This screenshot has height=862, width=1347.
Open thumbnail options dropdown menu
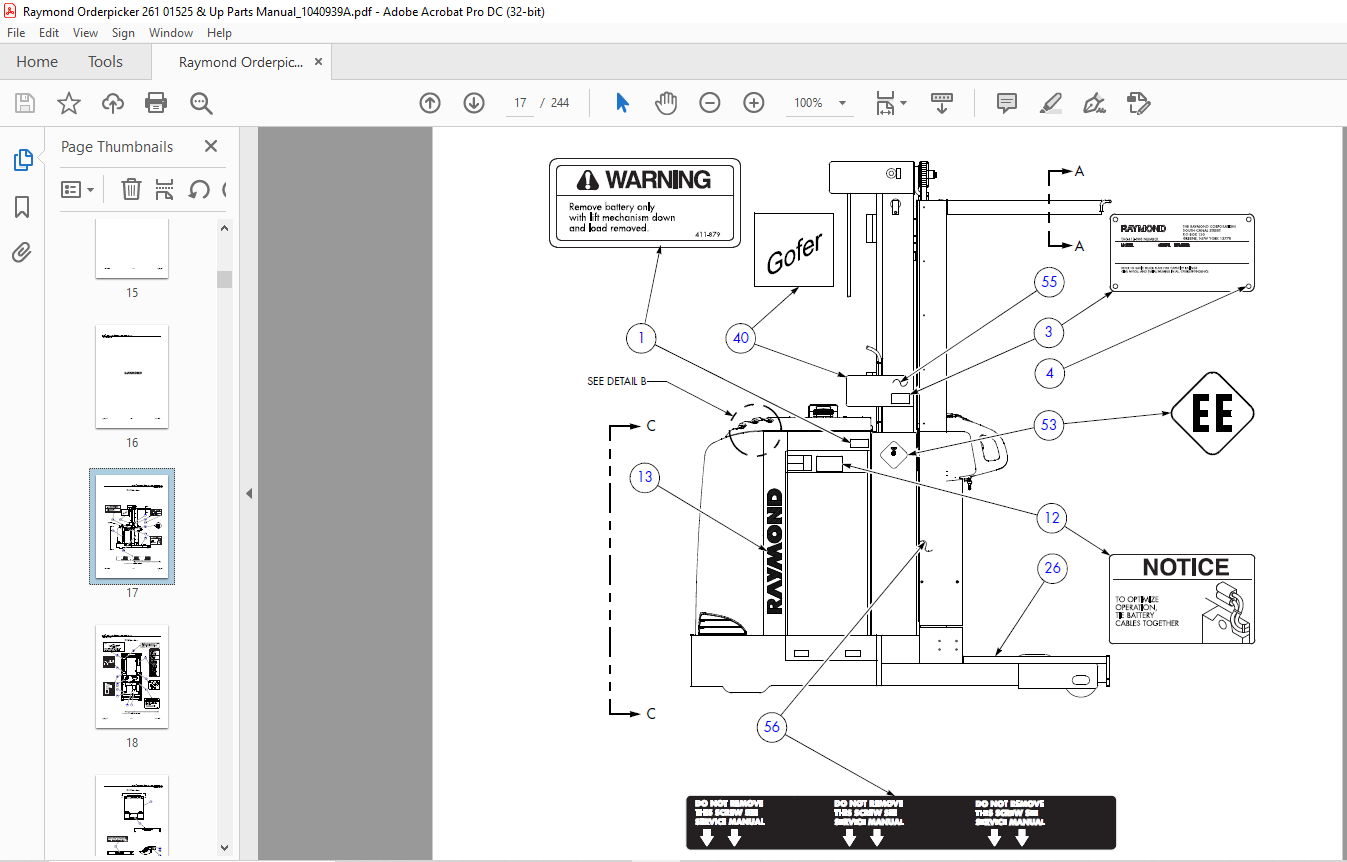(x=78, y=189)
